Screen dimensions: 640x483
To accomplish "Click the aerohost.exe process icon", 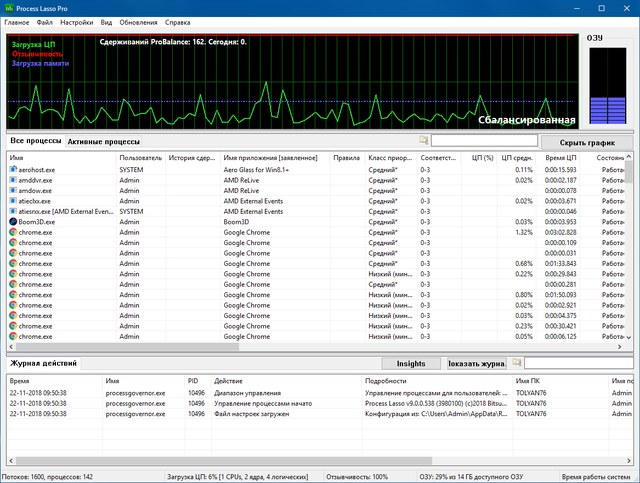I will (13, 170).
